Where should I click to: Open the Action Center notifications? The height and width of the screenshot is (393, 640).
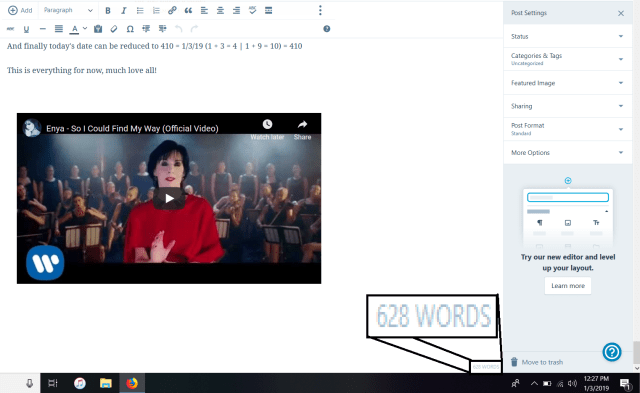[625, 383]
